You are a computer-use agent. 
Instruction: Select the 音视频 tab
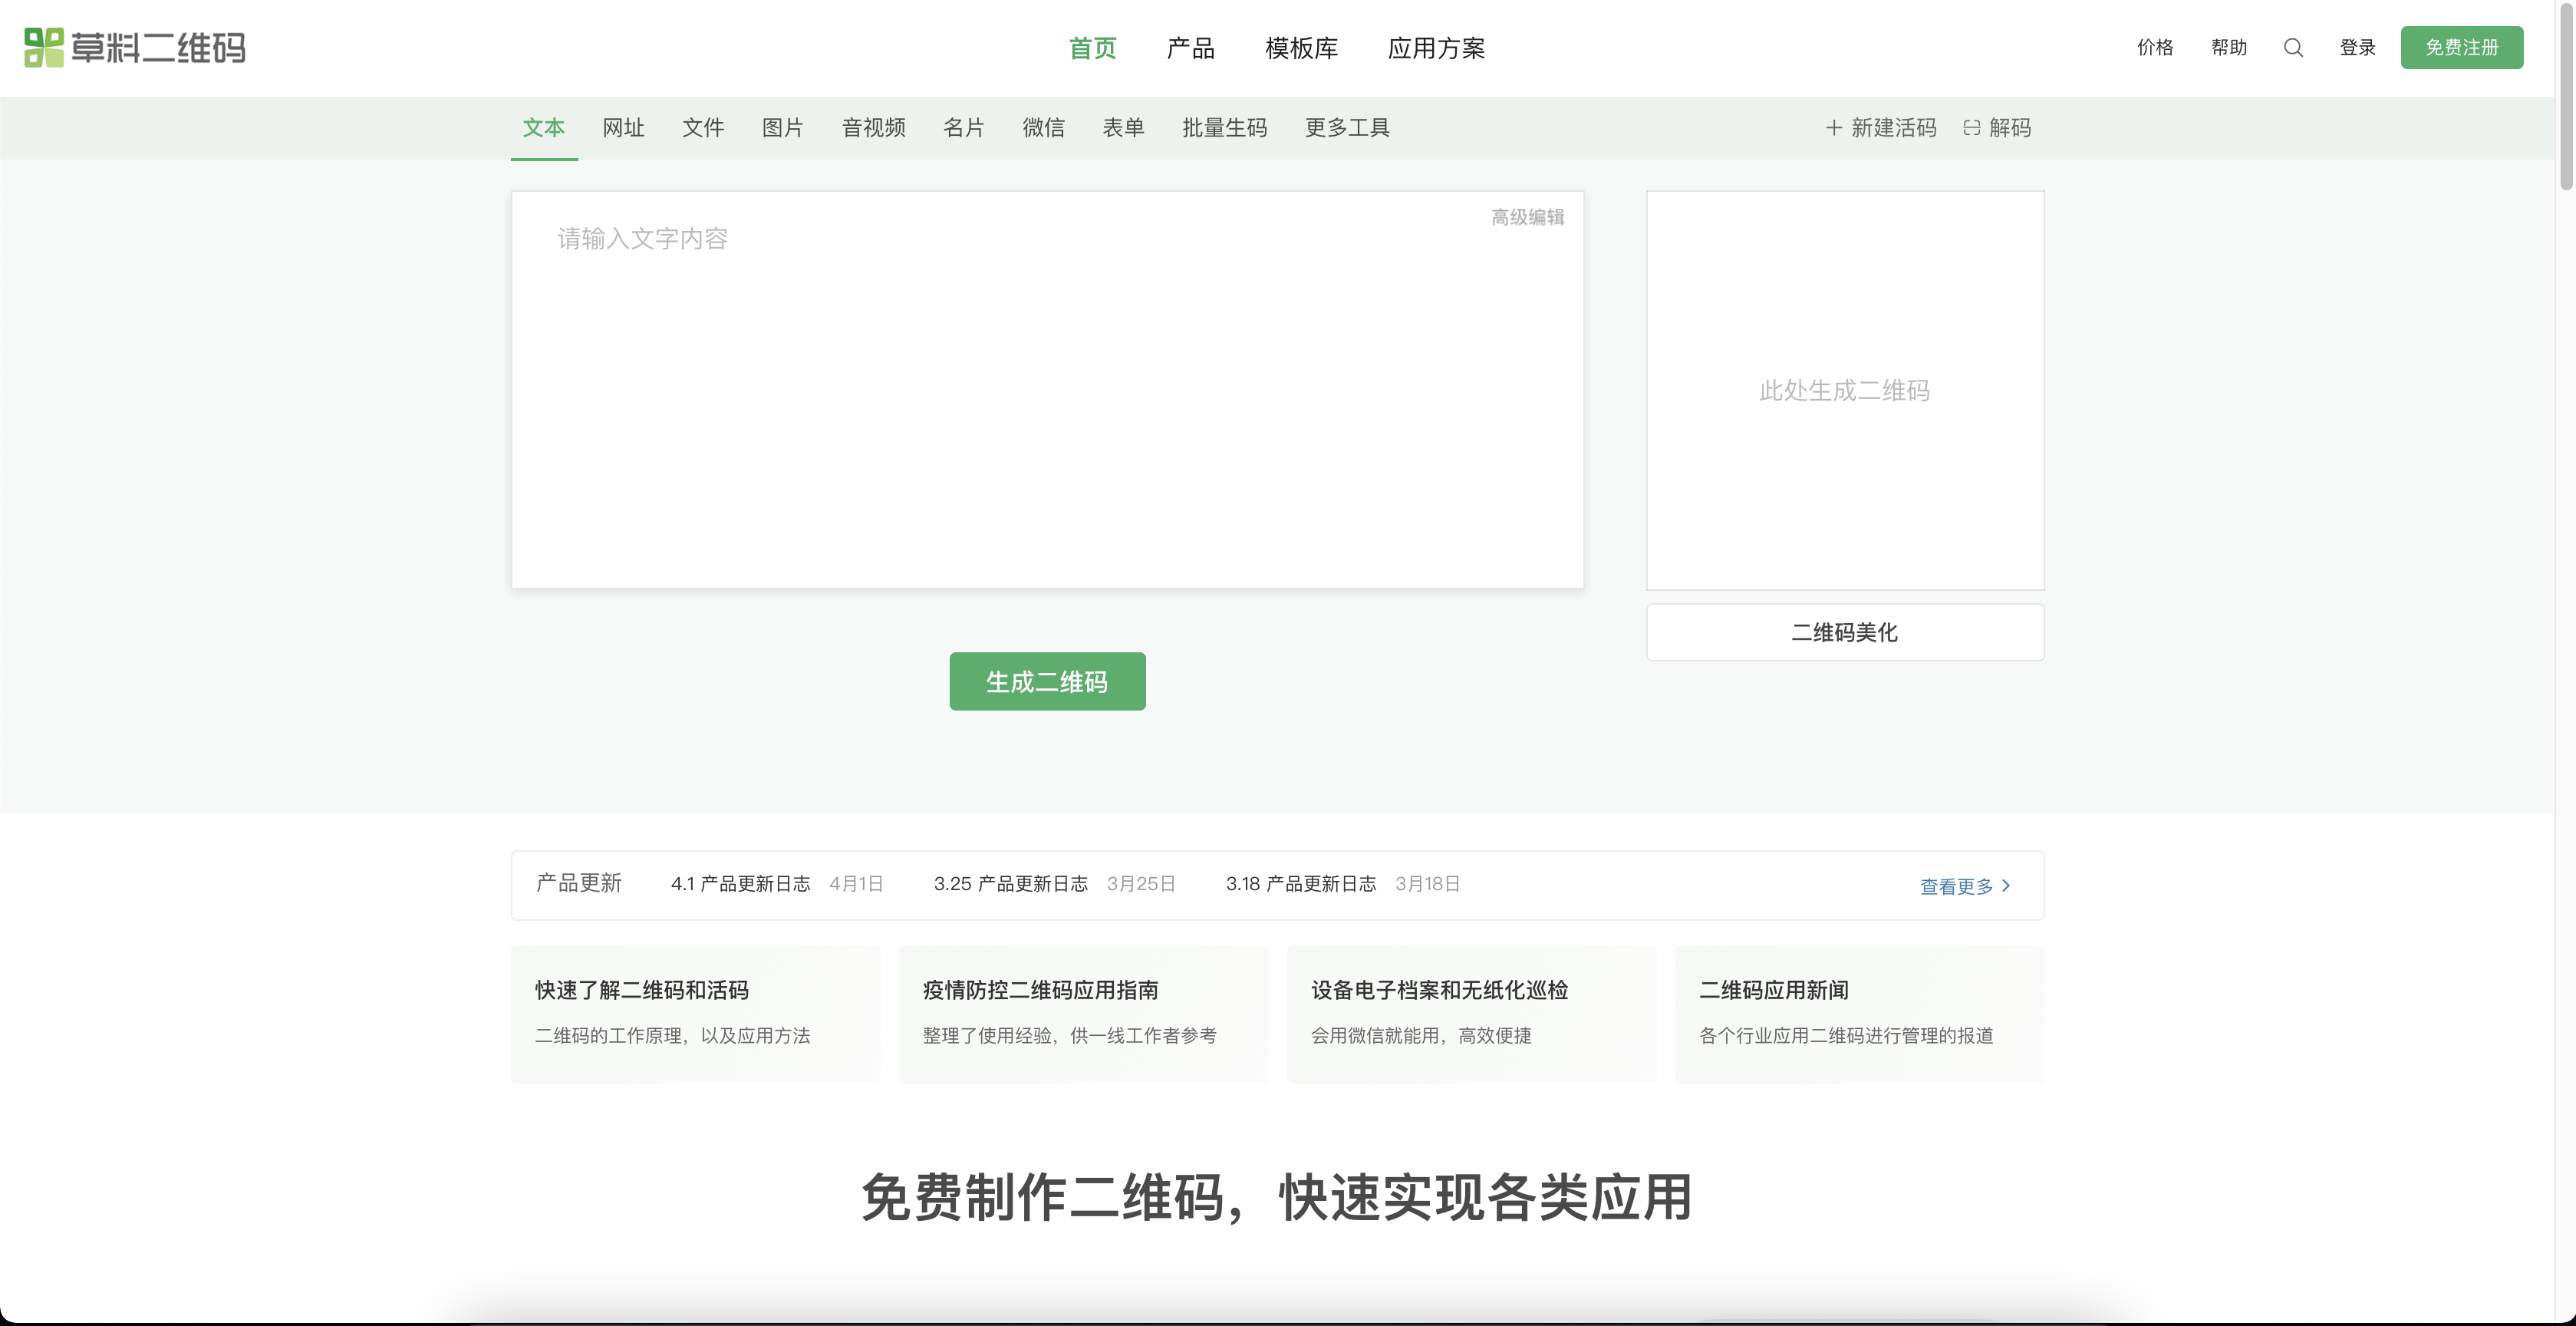[x=873, y=128]
